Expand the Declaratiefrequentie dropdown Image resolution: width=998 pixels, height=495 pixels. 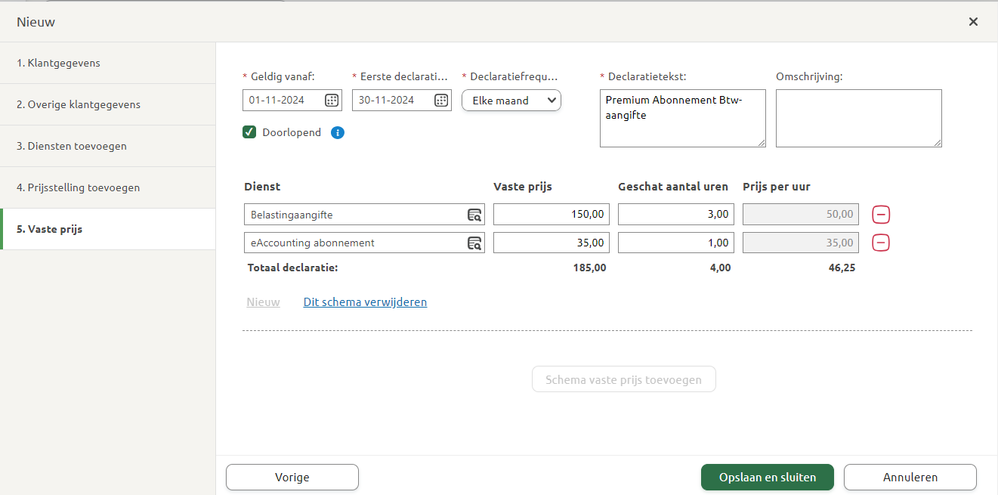coord(511,100)
